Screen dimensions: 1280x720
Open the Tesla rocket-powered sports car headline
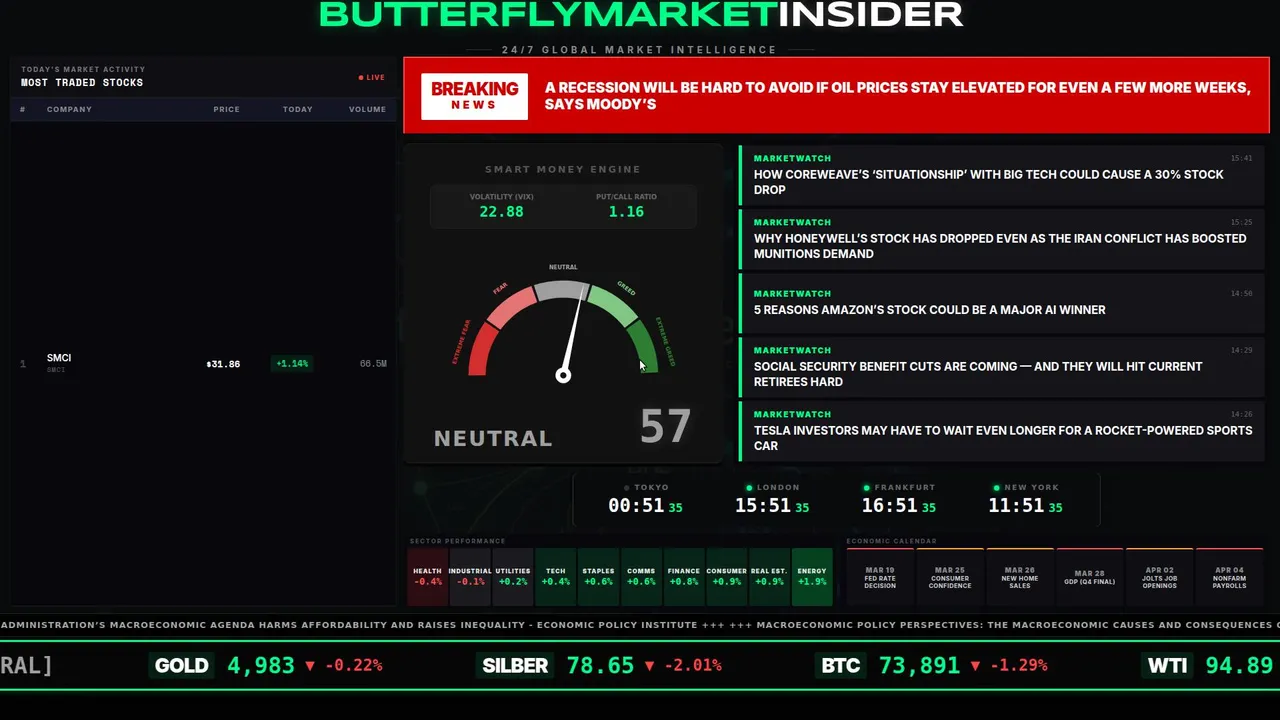(x=1000, y=432)
